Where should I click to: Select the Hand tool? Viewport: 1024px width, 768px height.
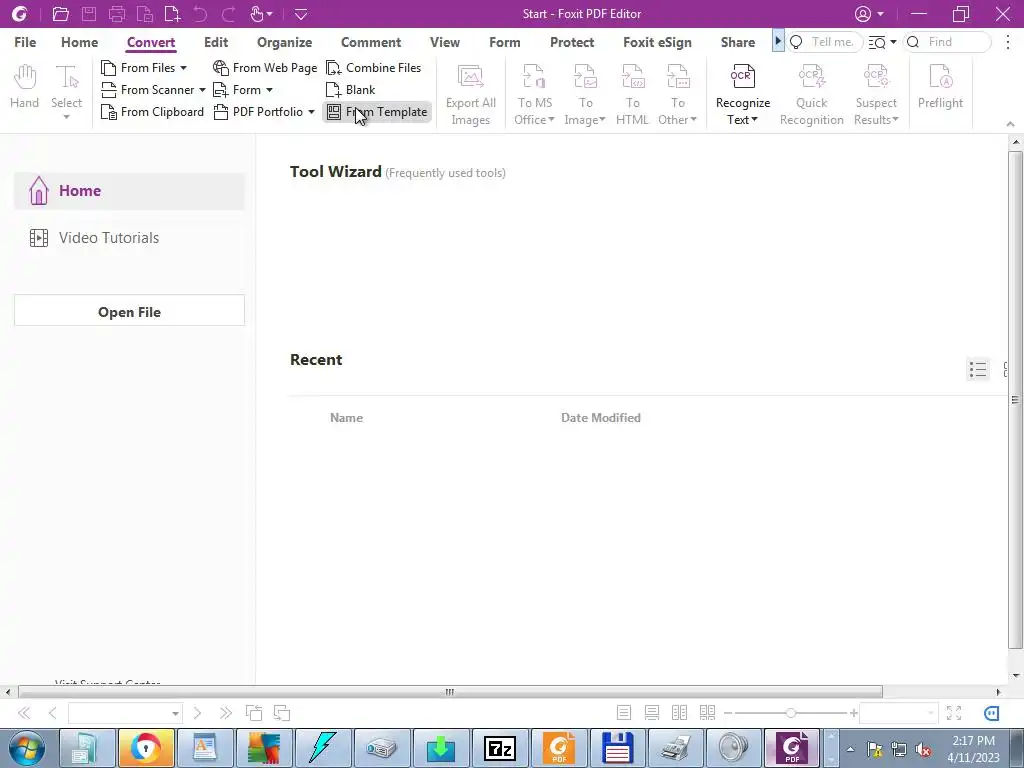[24, 87]
